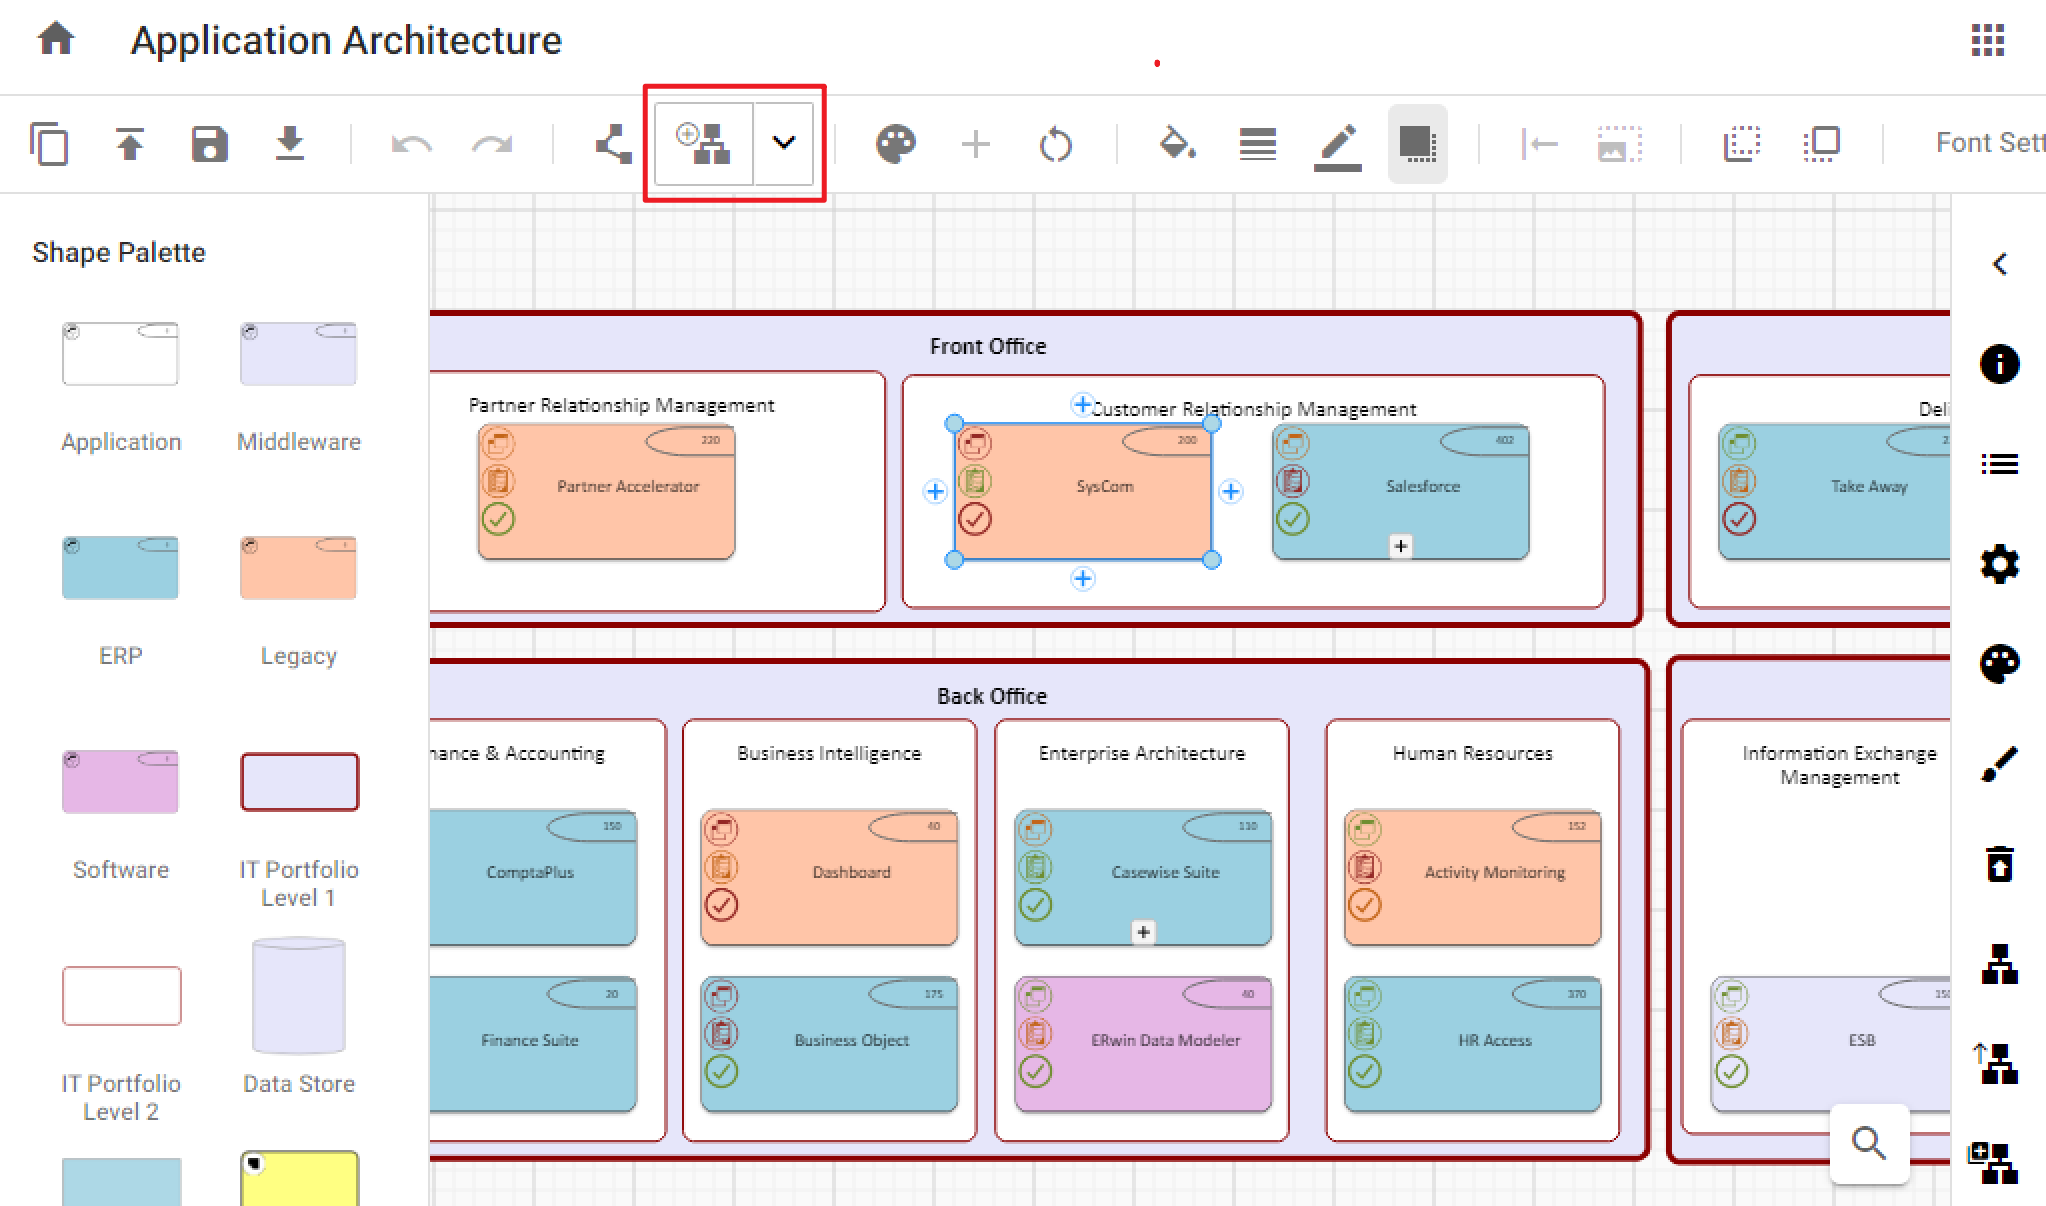Toggle the shadow button in toolbar
Image resolution: width=2046 pixels, height=1206 pixels.
(x=1417, y=144)
